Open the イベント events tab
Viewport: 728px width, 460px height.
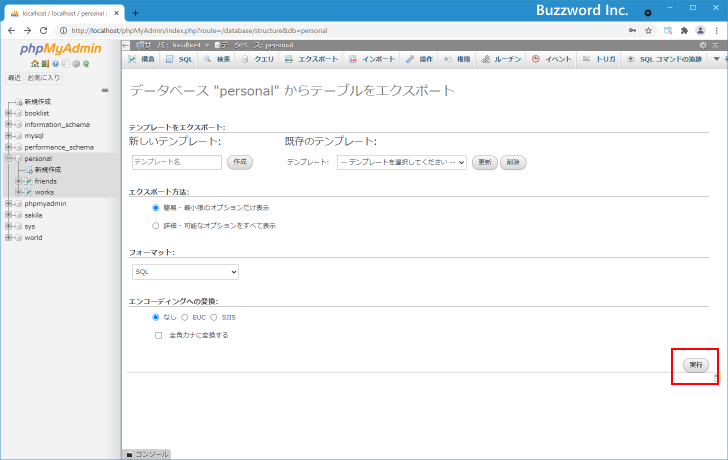click(x=552, y=59)
